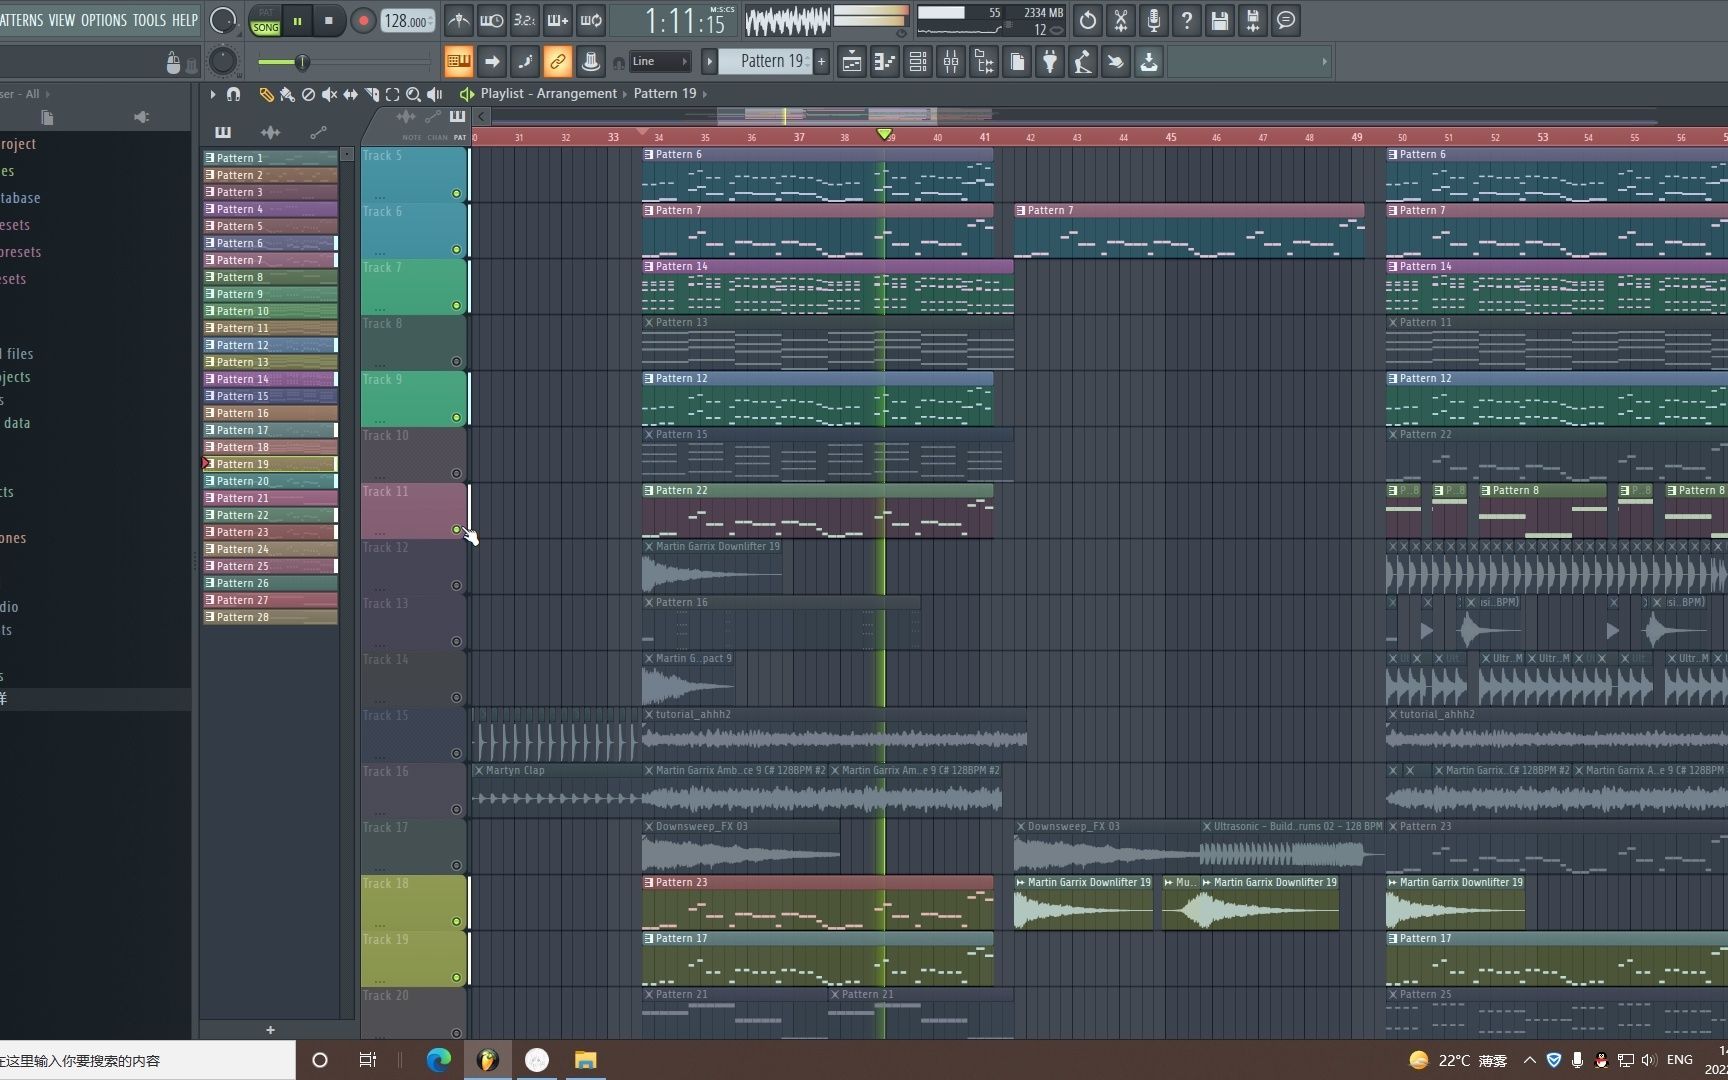
Task: Select the zoom magnifier tool
Action: click(413, 94)
